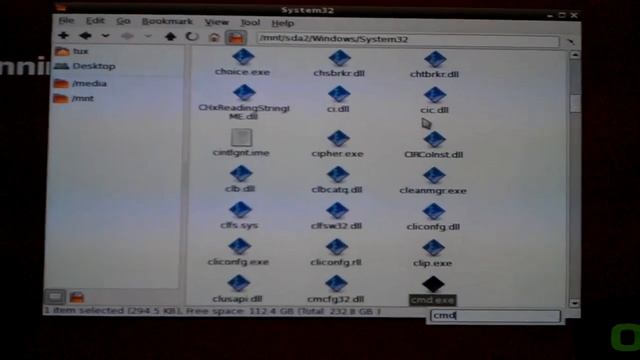This screenshot has width=640, height=360.
Task: Click the highlighted cmd.exe file name
Action: (x=433, y=300)
